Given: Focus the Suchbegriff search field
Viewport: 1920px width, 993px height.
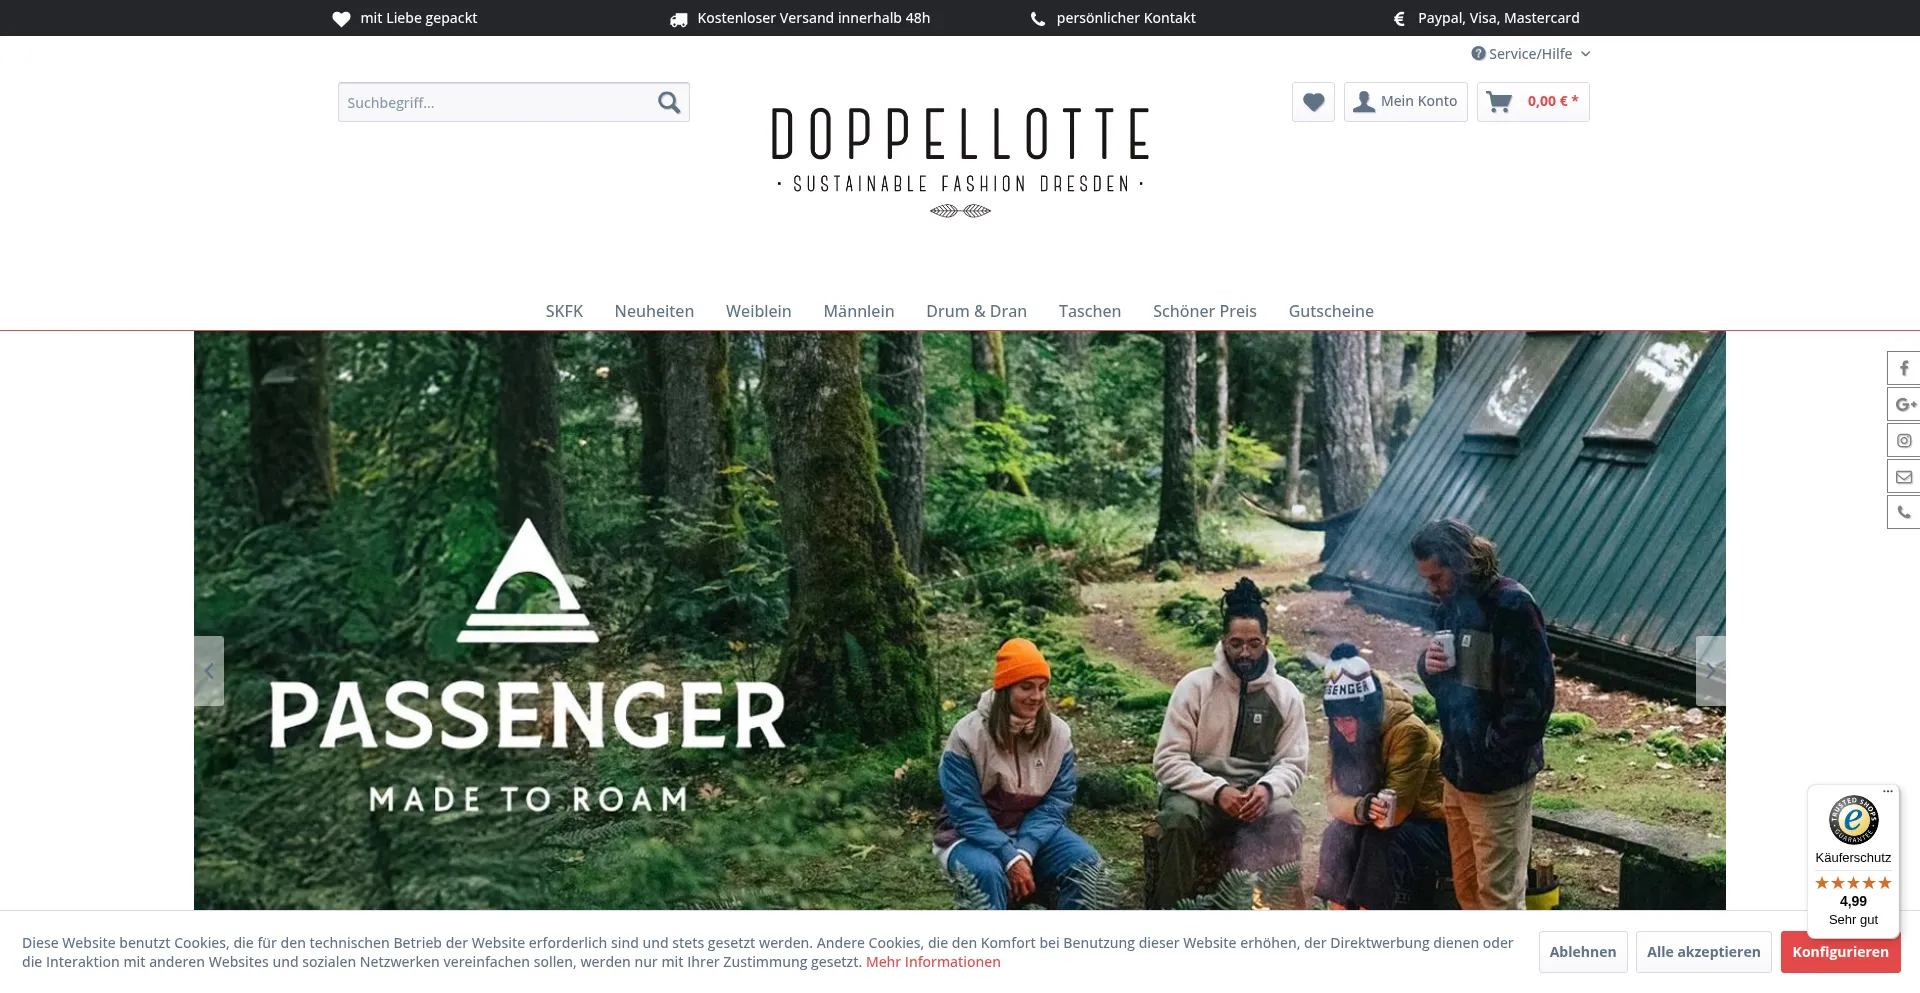Looking at the screenshot, I should click(495, 102).
